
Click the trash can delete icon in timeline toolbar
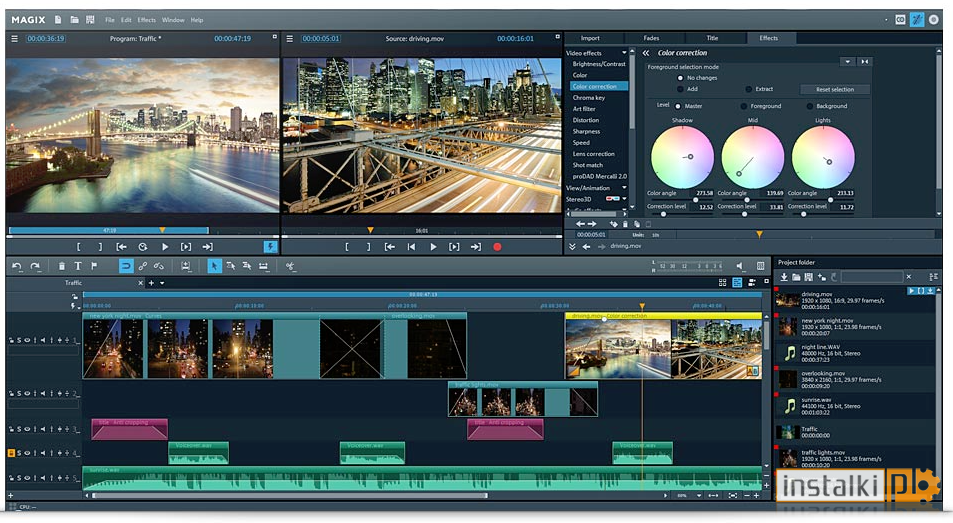point(61,266)
